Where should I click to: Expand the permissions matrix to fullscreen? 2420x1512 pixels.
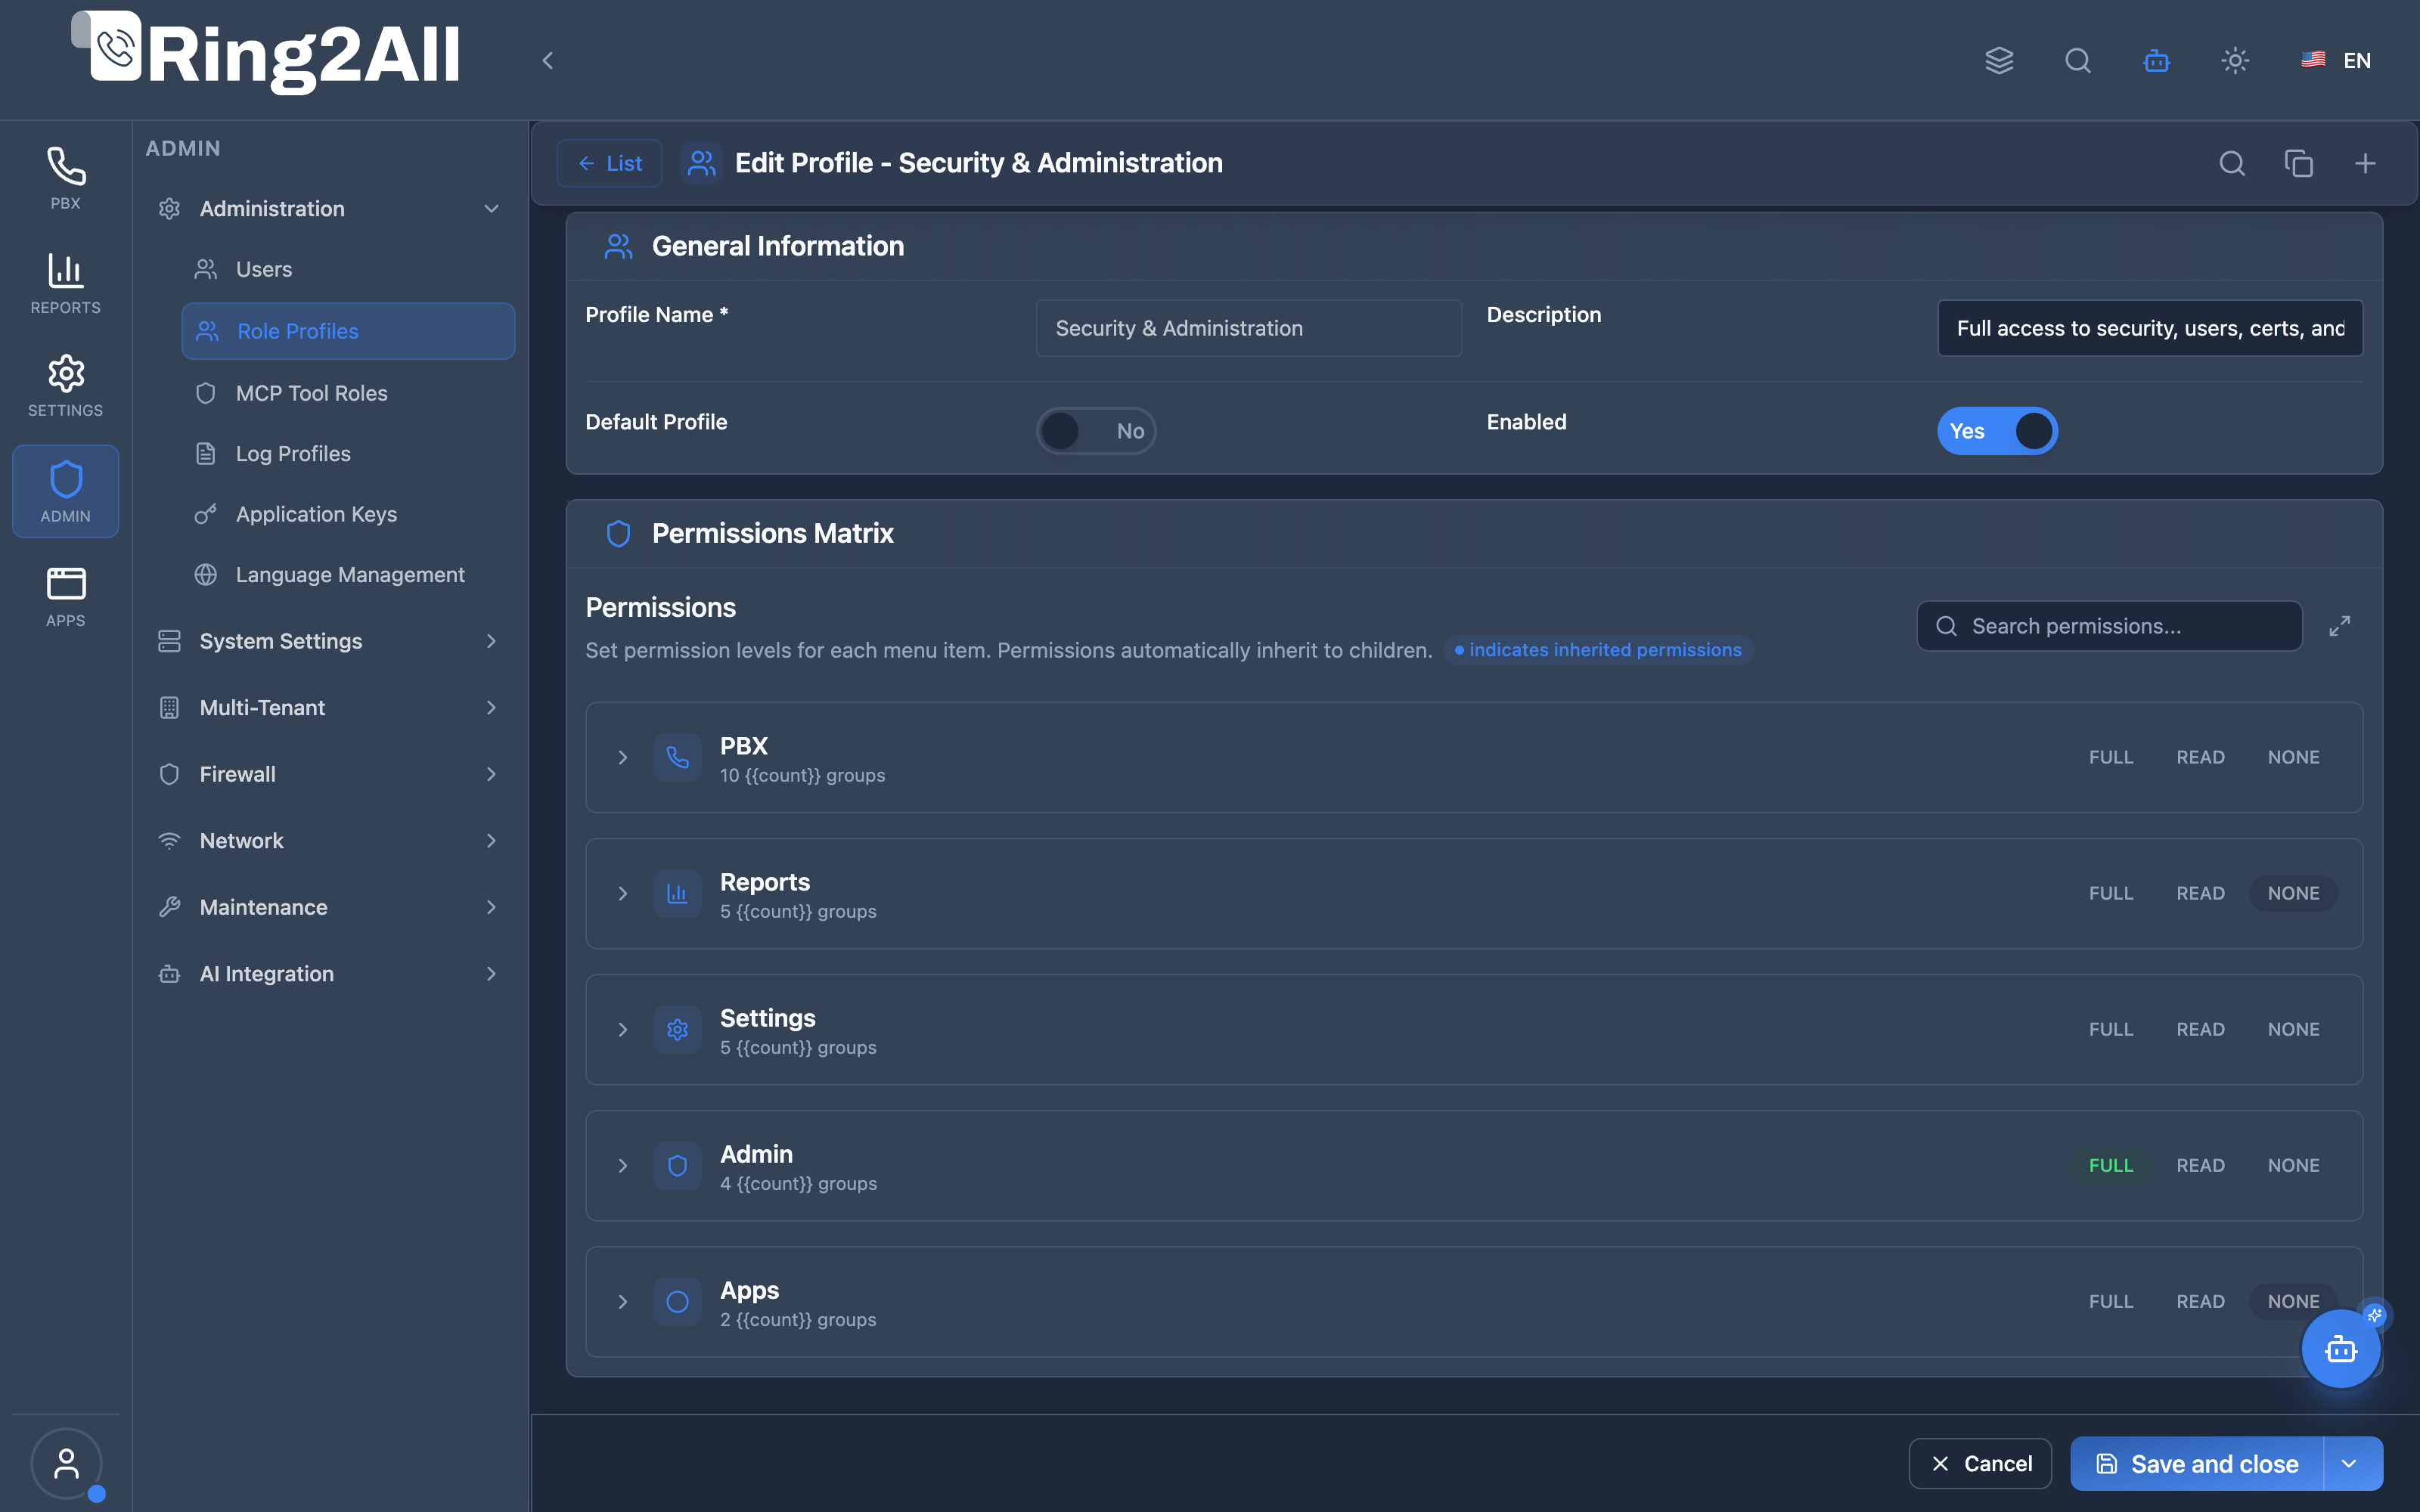(2340, 626)
